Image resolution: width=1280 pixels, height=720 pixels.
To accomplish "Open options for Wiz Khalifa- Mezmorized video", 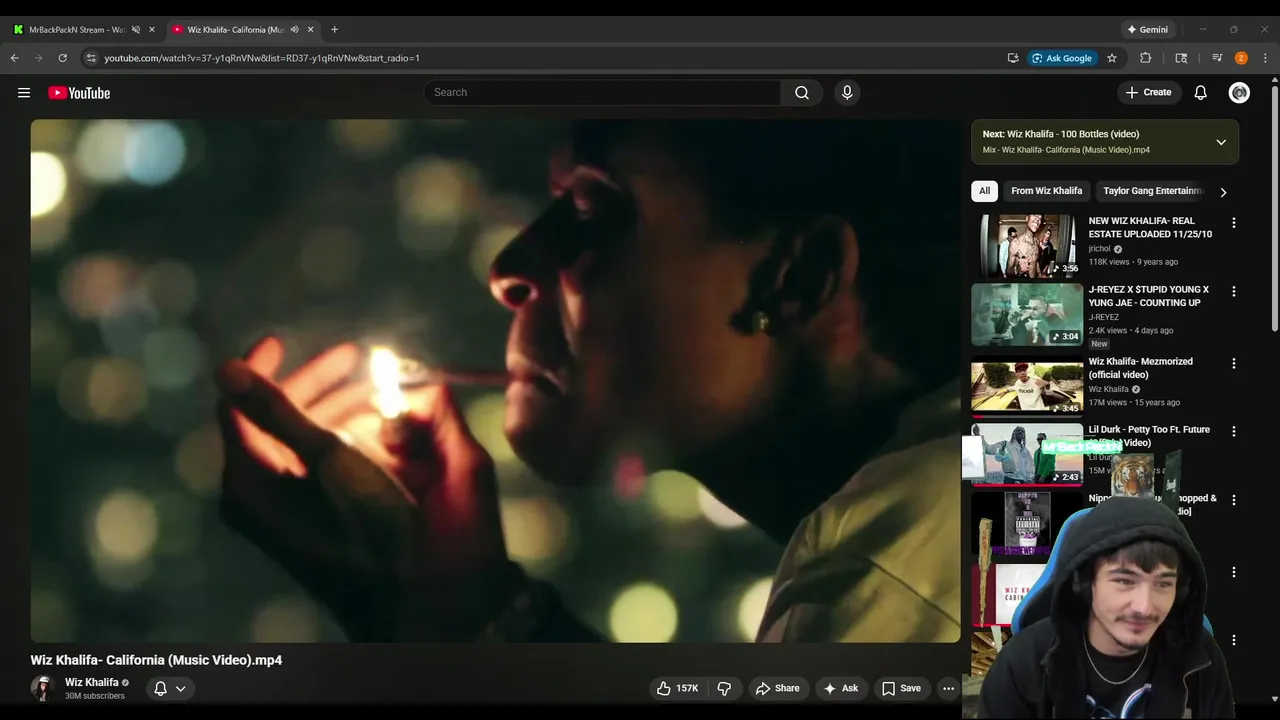I will click(x=1233, y=363).
